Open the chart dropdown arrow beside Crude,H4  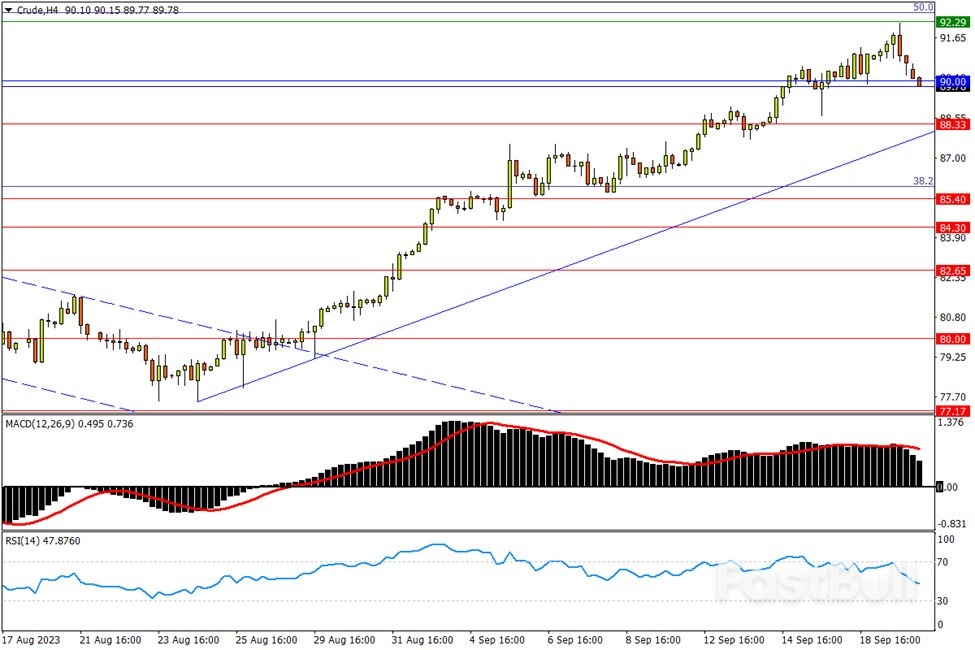[x=9, y=10]
